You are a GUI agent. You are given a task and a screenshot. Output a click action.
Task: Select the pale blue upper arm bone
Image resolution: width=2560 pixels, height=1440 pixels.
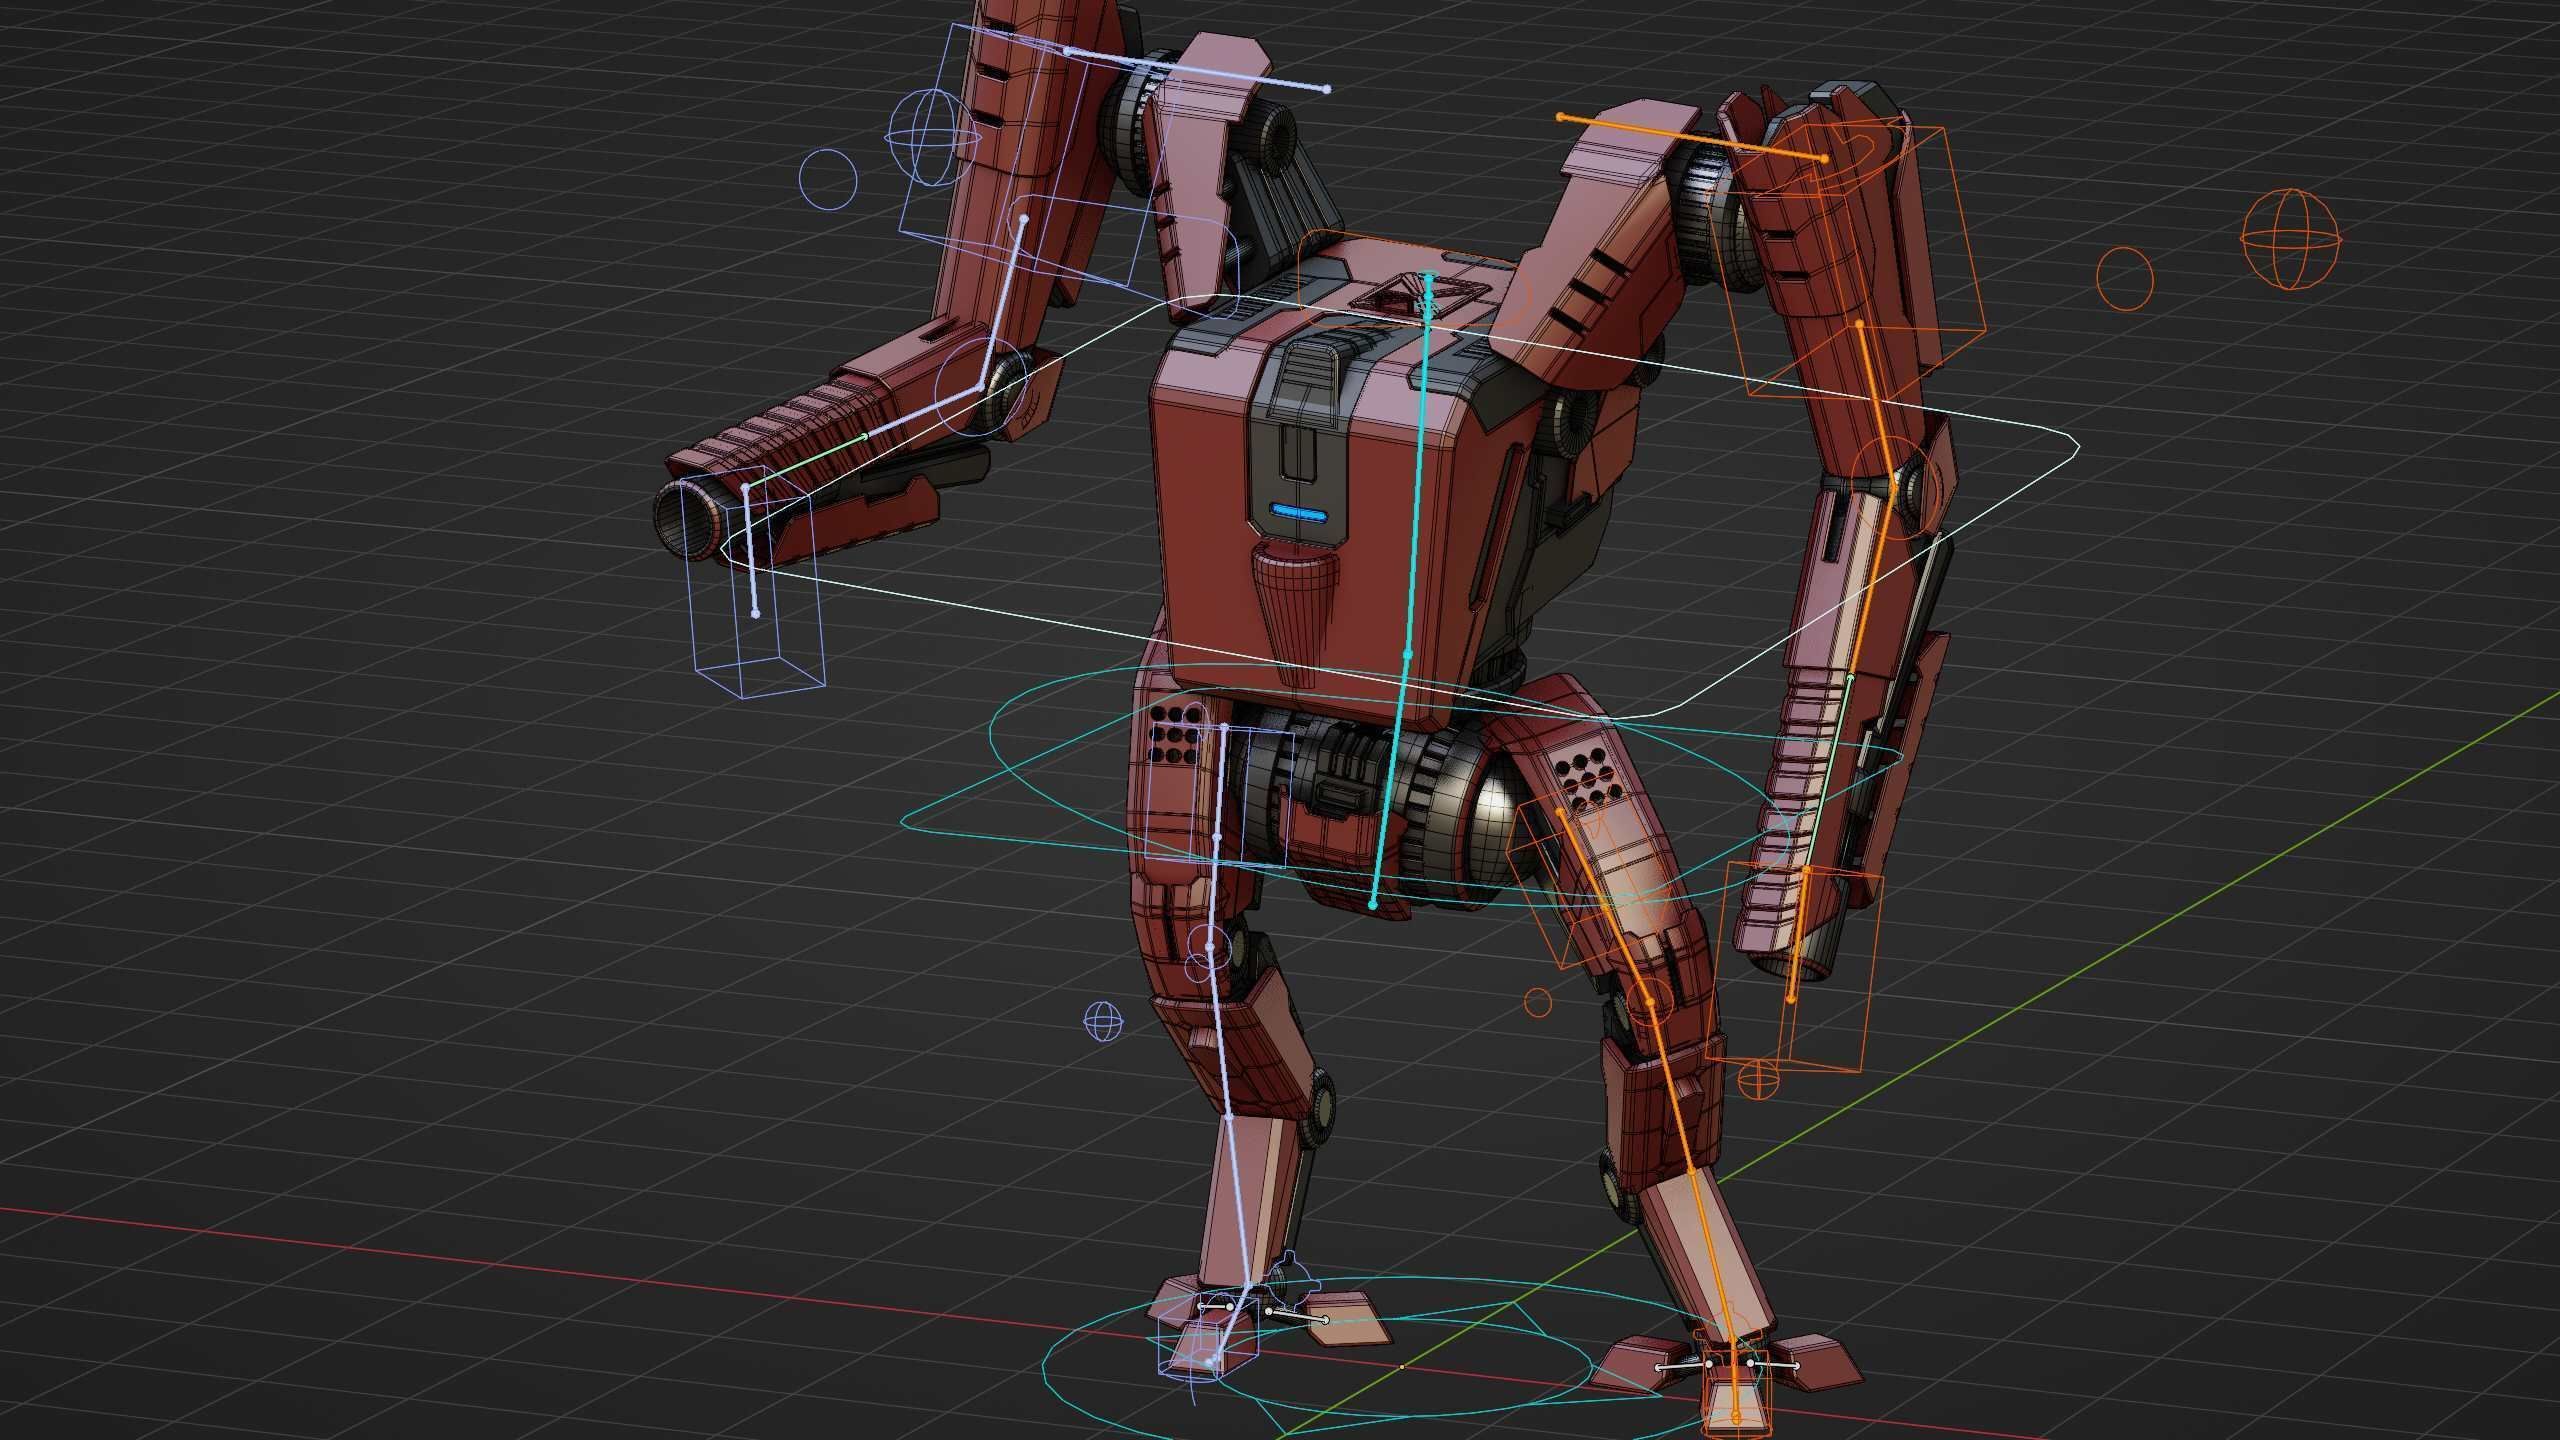click(x=1004, y=305)
